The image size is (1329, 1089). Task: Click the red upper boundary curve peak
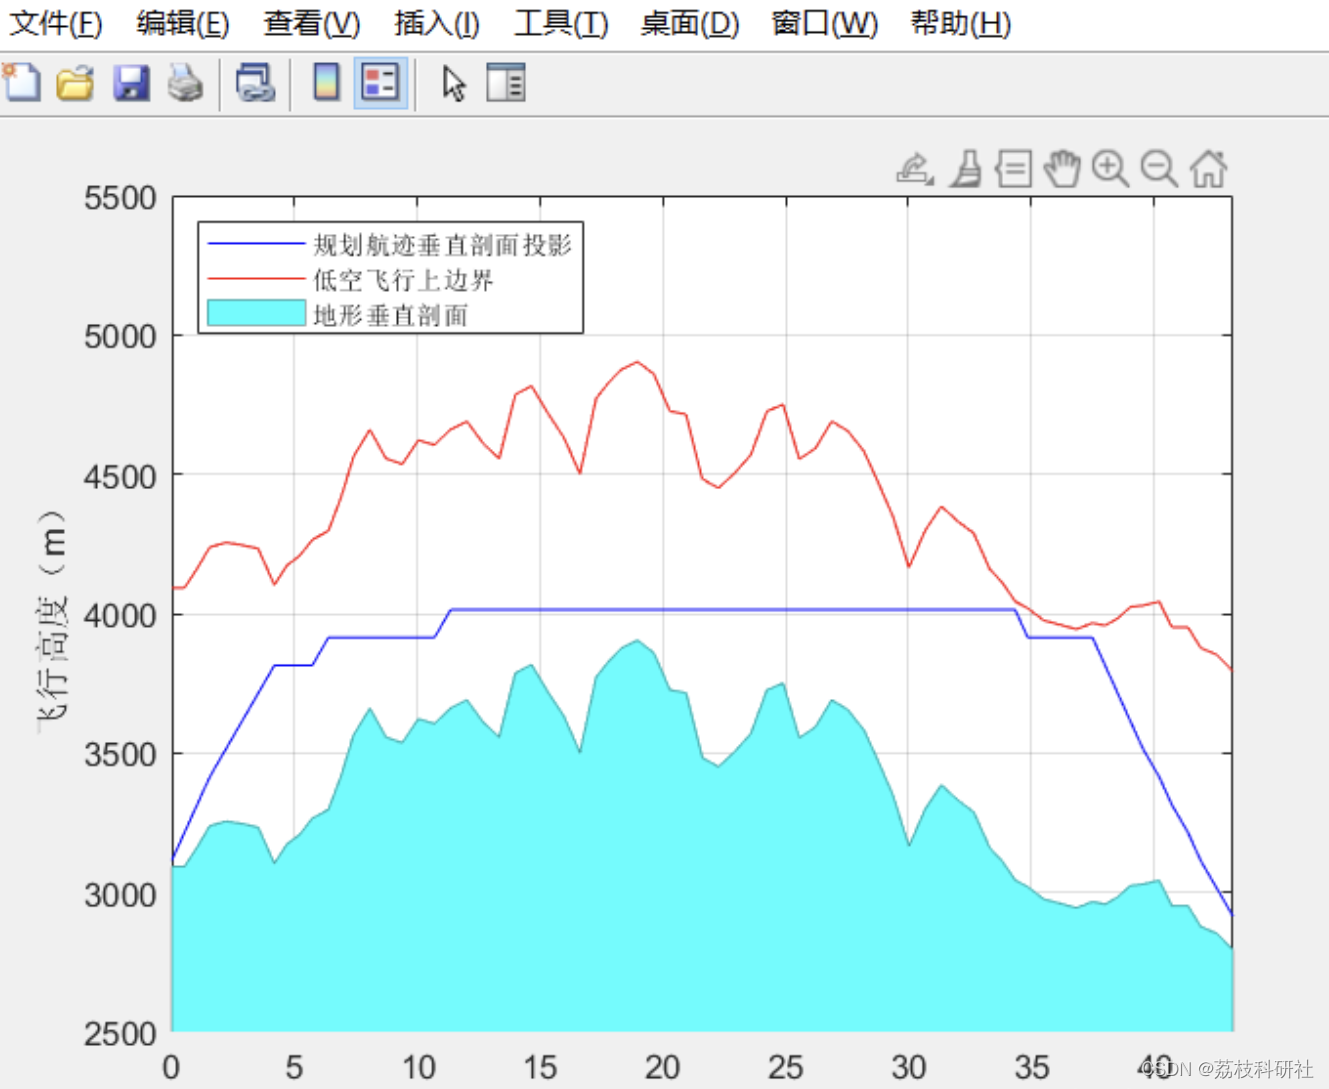click(637, 362)
